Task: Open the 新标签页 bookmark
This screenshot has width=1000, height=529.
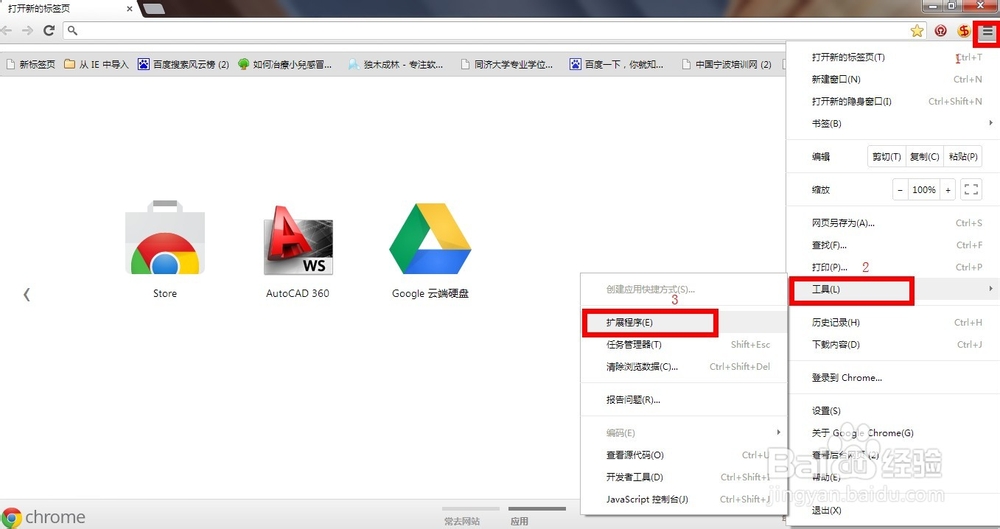Action: [31, 64]
